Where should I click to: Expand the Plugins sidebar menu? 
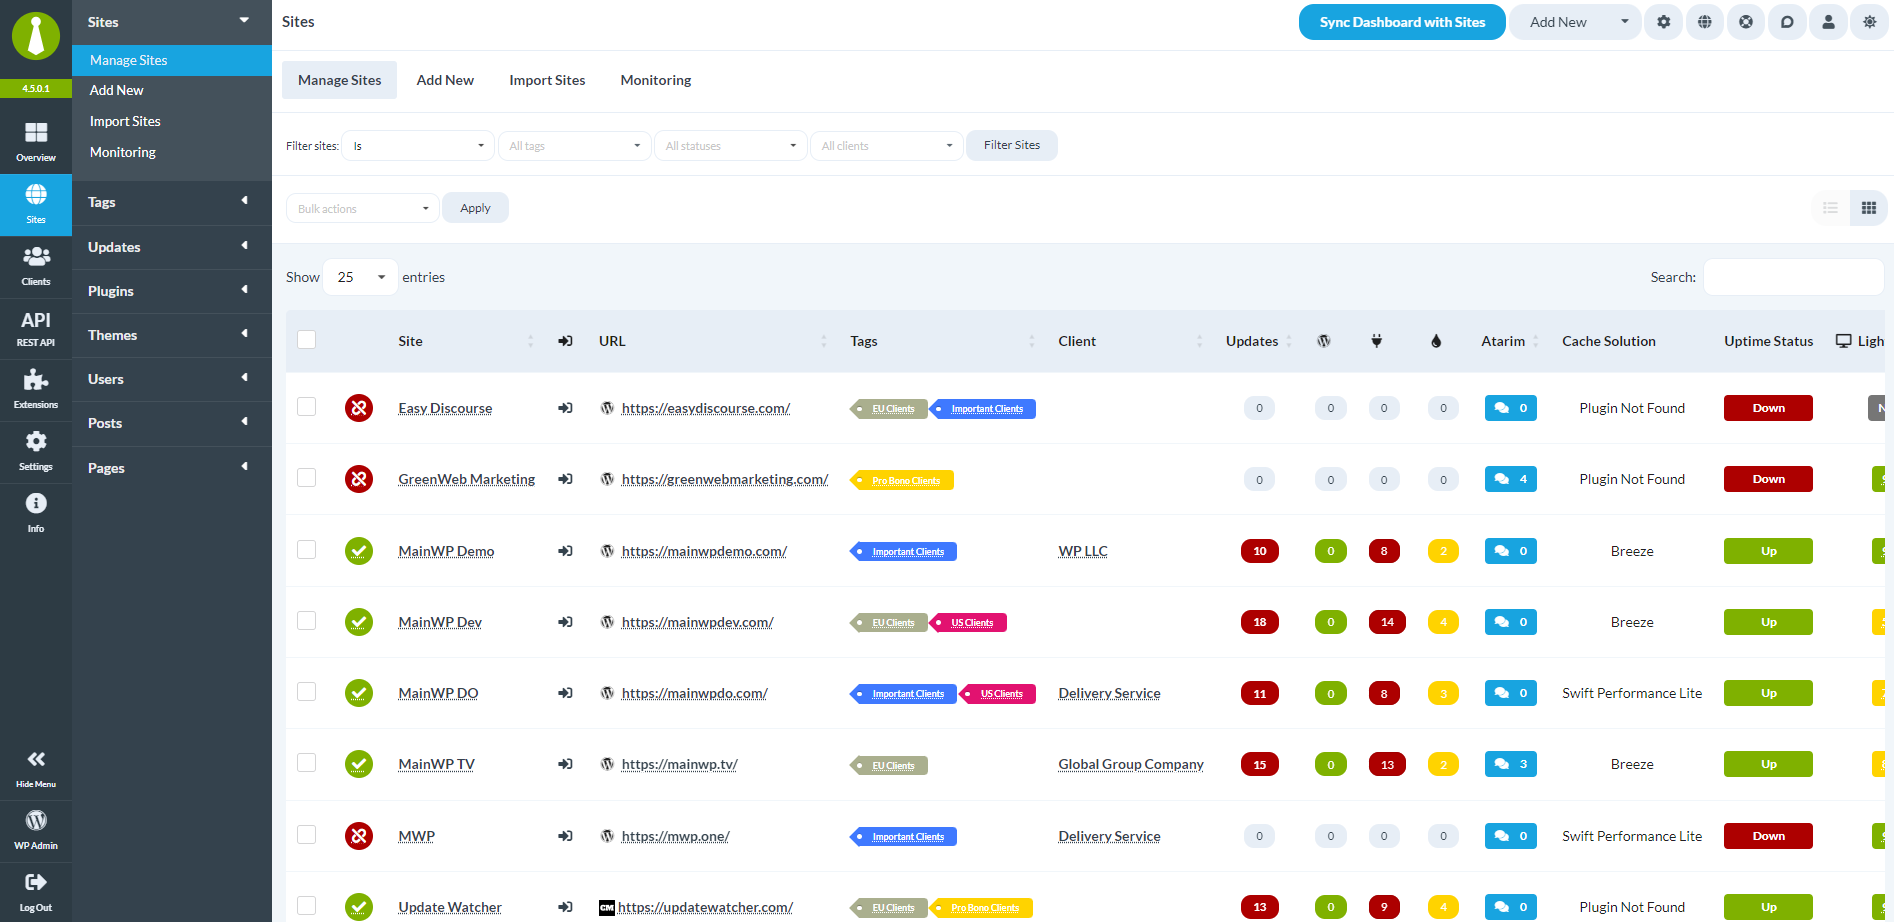pyautogui.click(x=172, y=291)
